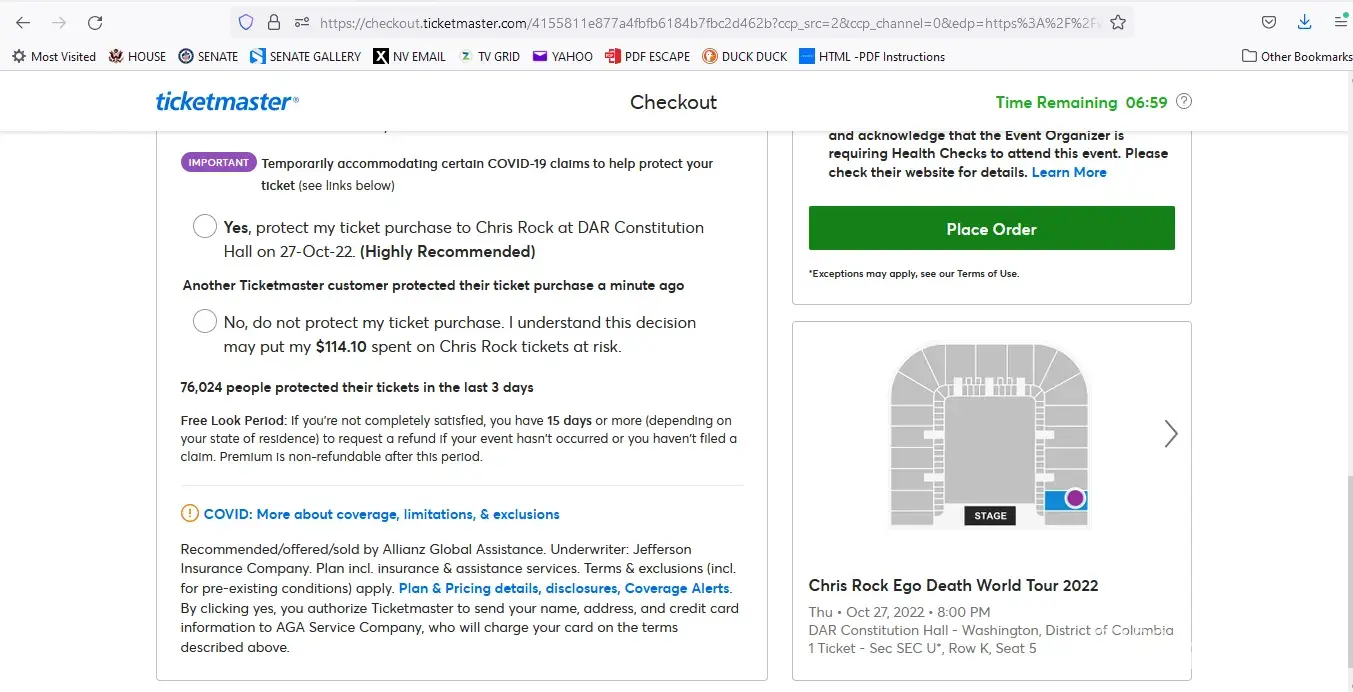Select Yes, protect my ticket purchase
The image size is (1353, 692).
[x=205, y=226]
